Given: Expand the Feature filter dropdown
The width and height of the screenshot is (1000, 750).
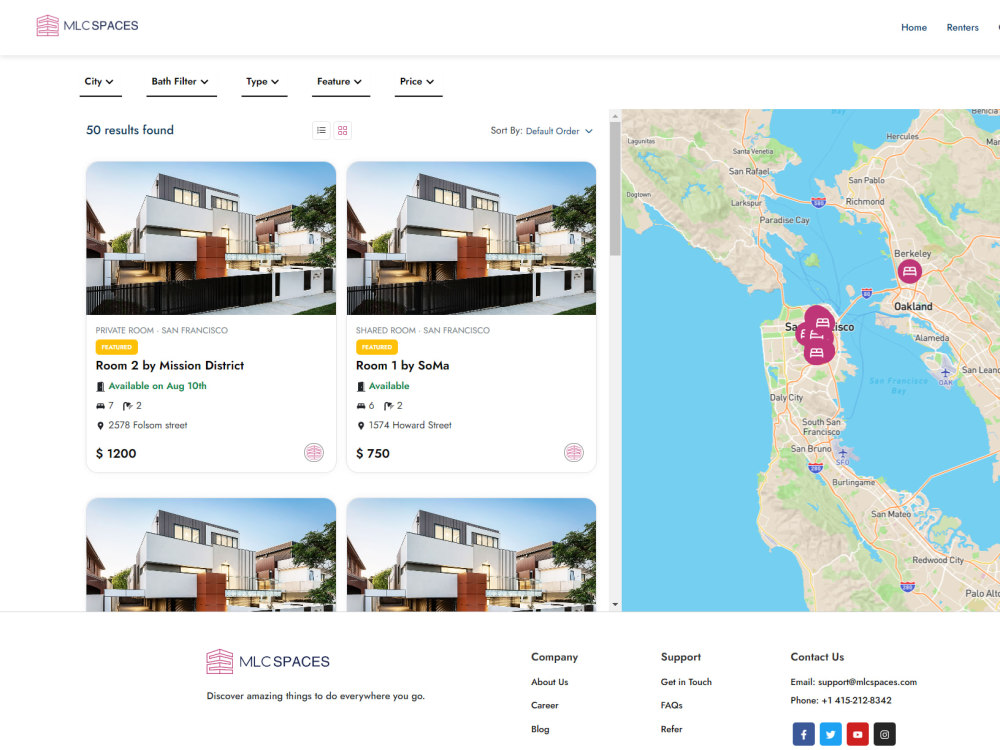Looking at the screenshot, I should click(341, 82).
